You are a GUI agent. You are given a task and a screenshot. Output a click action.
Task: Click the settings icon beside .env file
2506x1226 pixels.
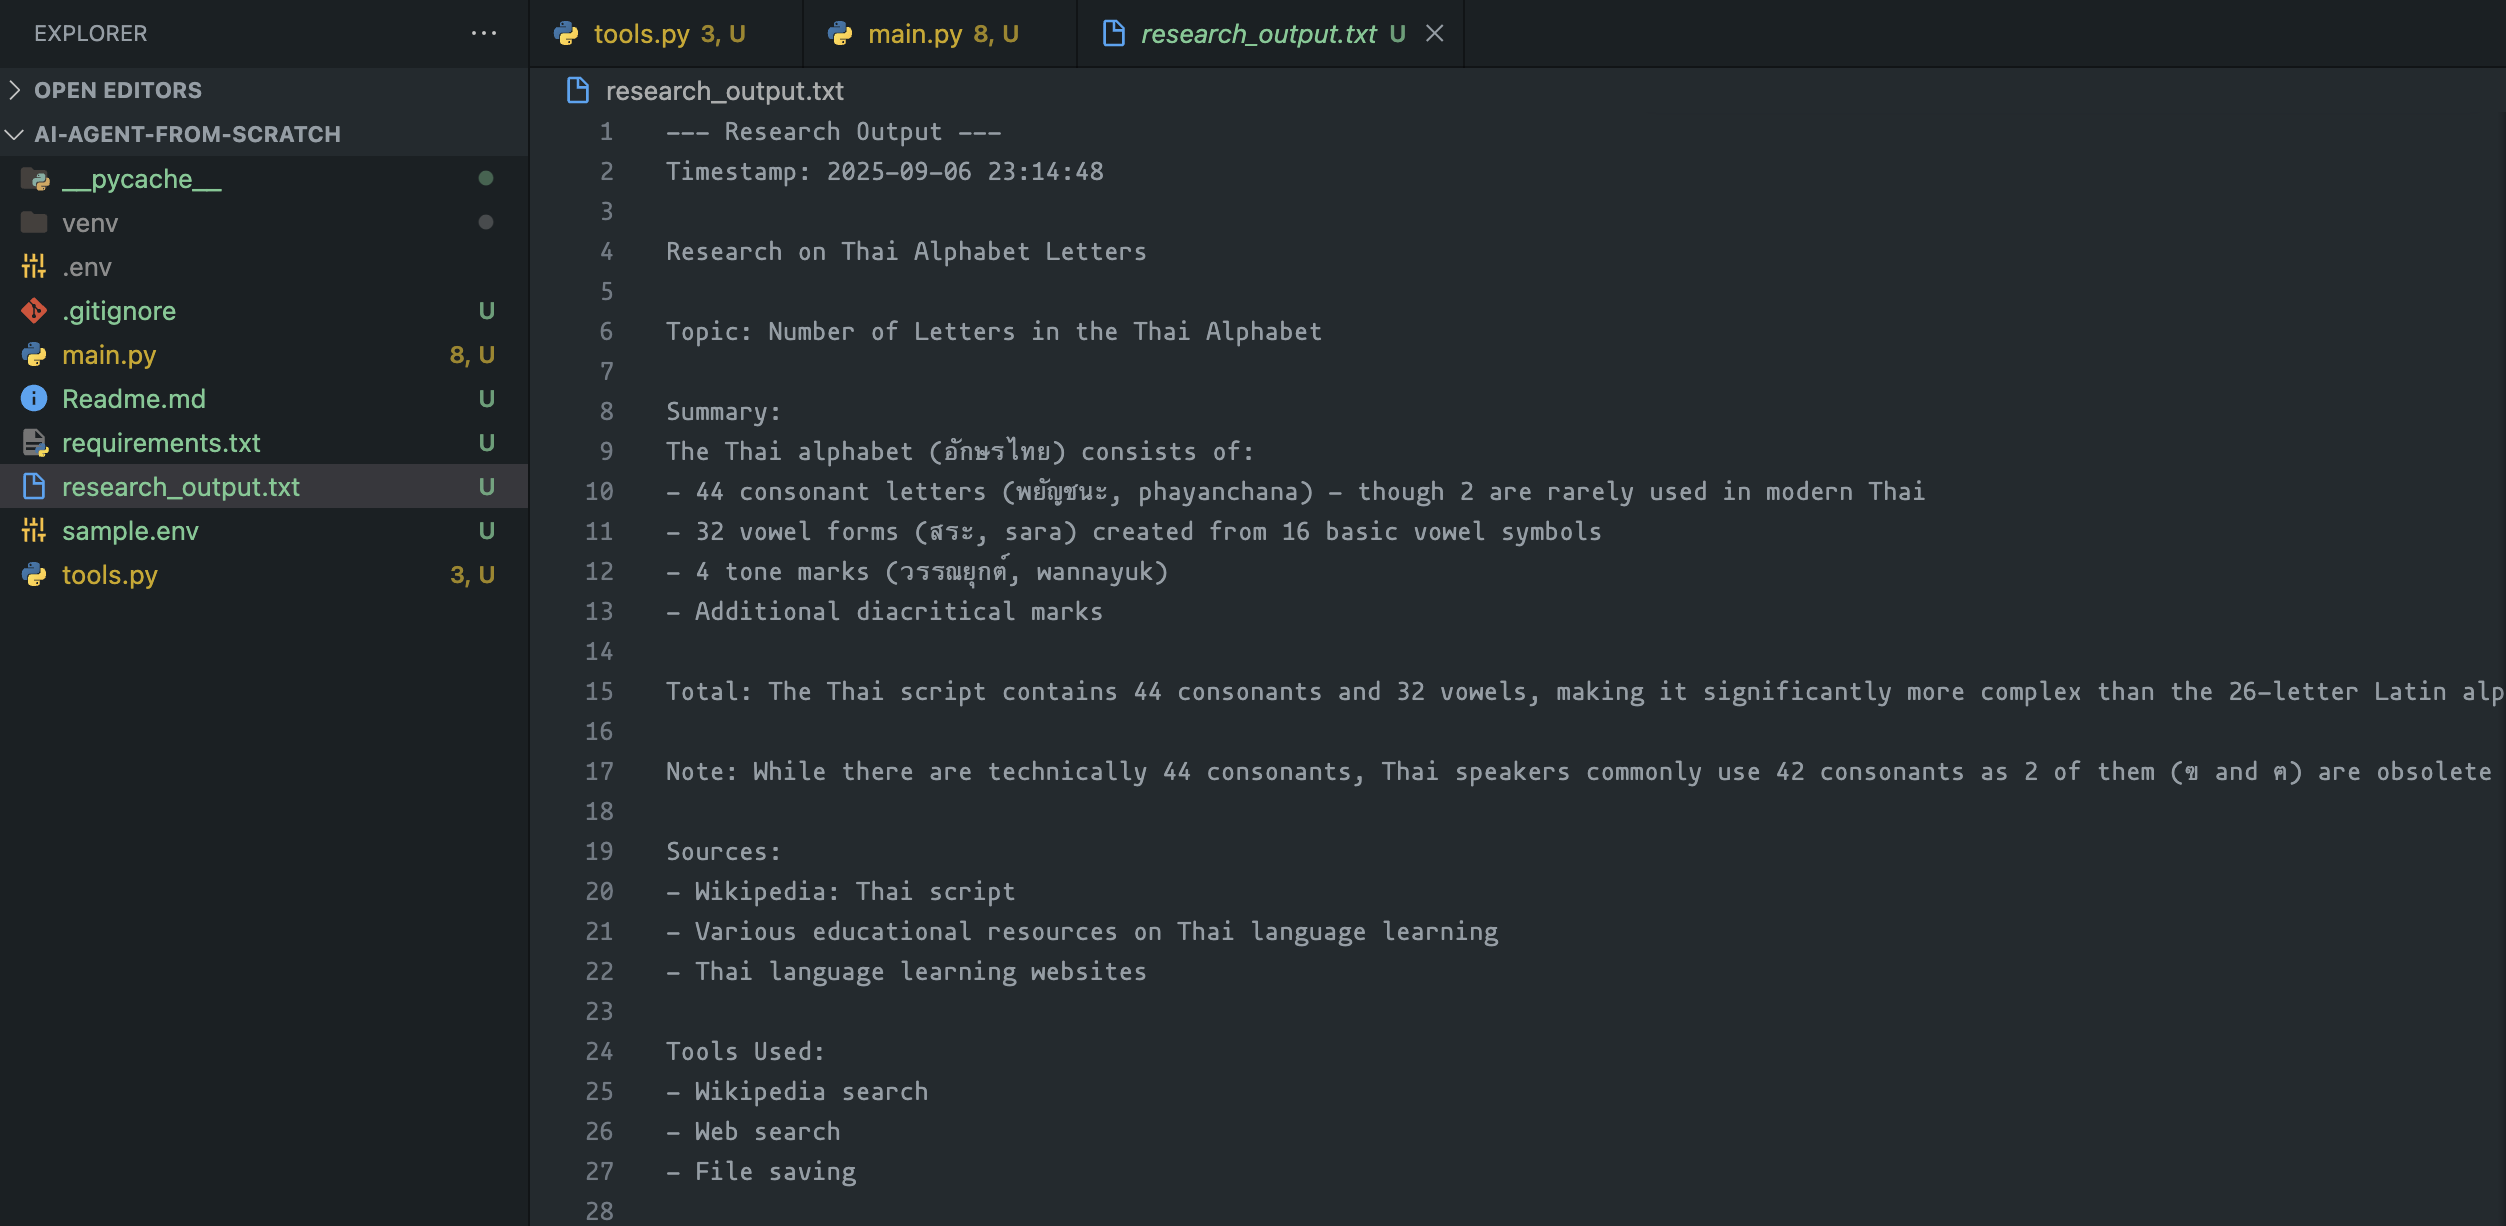point(34,267)
